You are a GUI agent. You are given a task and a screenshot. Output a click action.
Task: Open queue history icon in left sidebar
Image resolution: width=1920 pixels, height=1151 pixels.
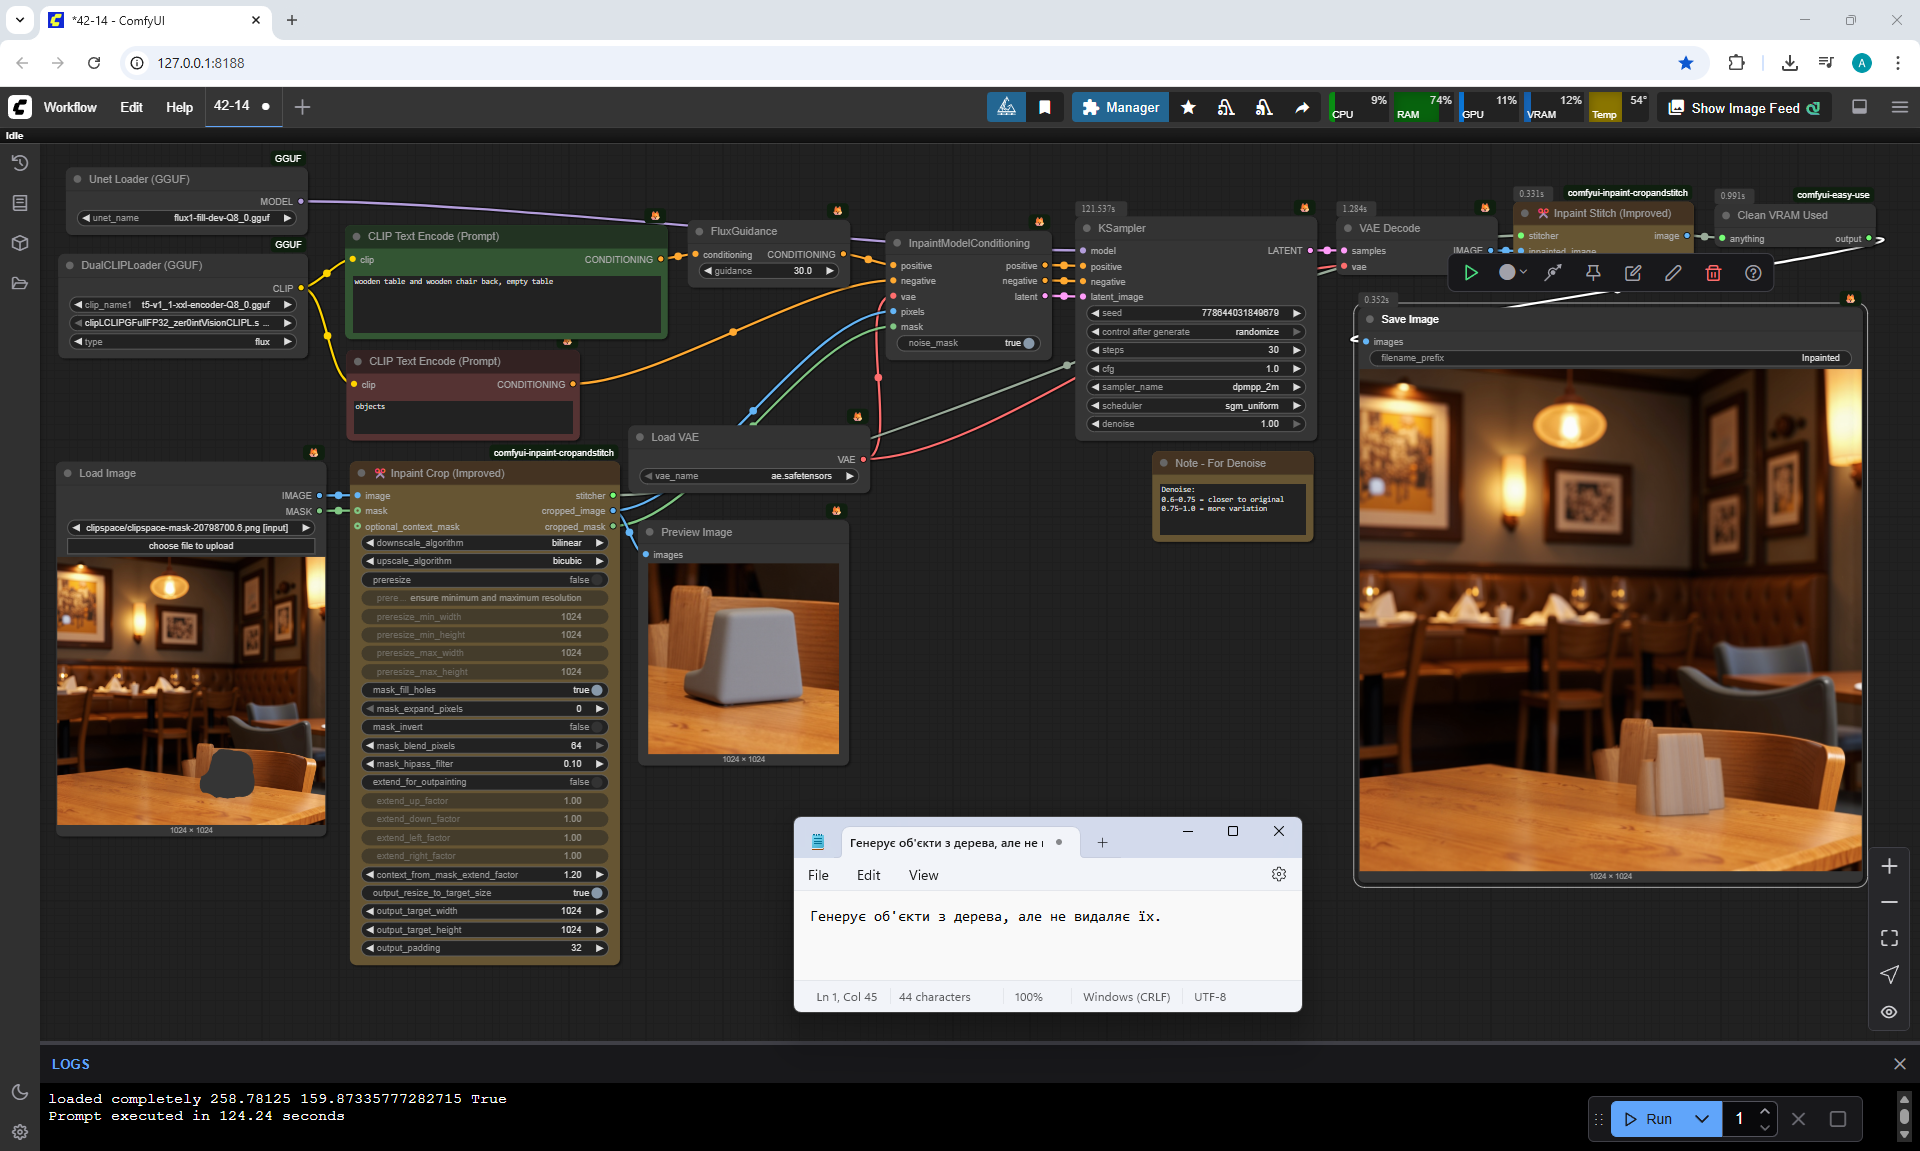pos(19,163)
